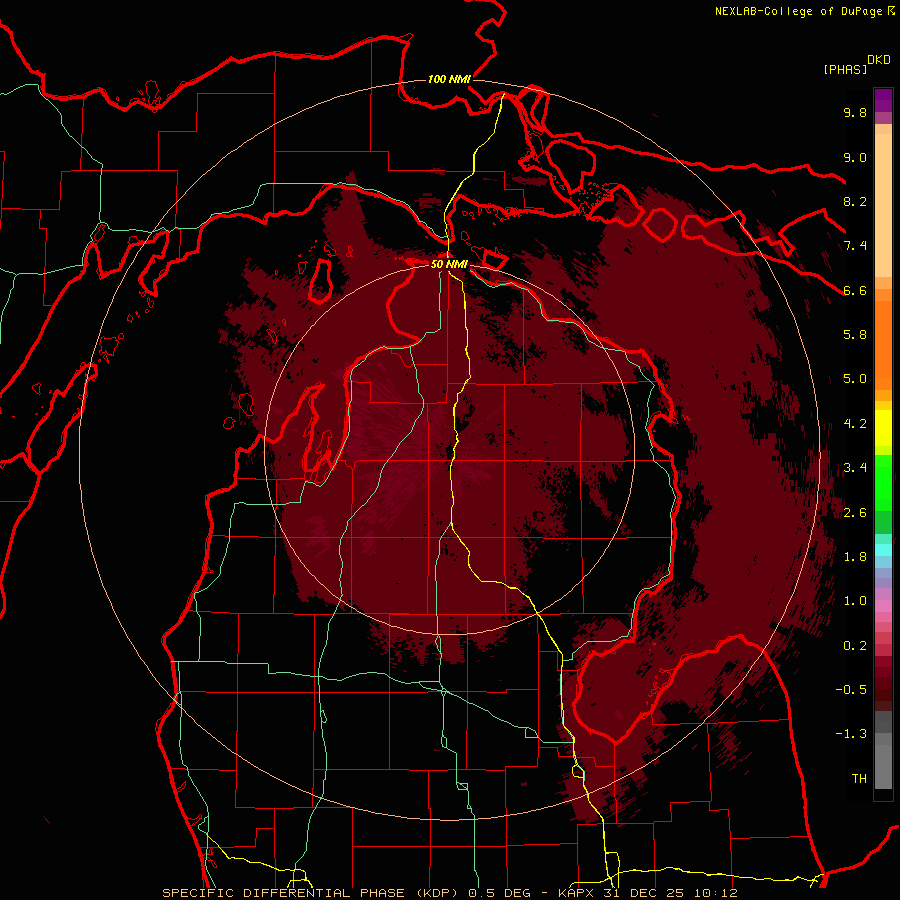This screenshot has height=900, width=900.
Task: Pick the gray band beside TH
Action: coord(883,769)
